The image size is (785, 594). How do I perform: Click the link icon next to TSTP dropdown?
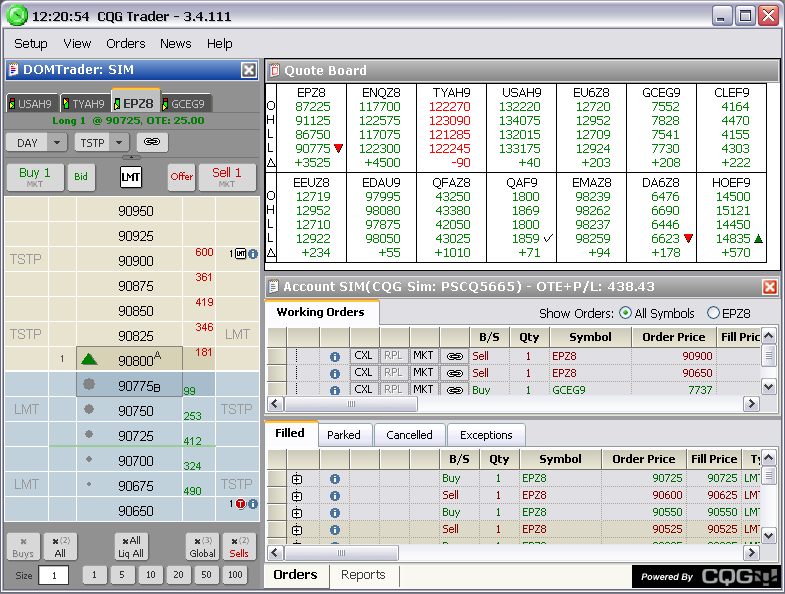tap(152, 142)
